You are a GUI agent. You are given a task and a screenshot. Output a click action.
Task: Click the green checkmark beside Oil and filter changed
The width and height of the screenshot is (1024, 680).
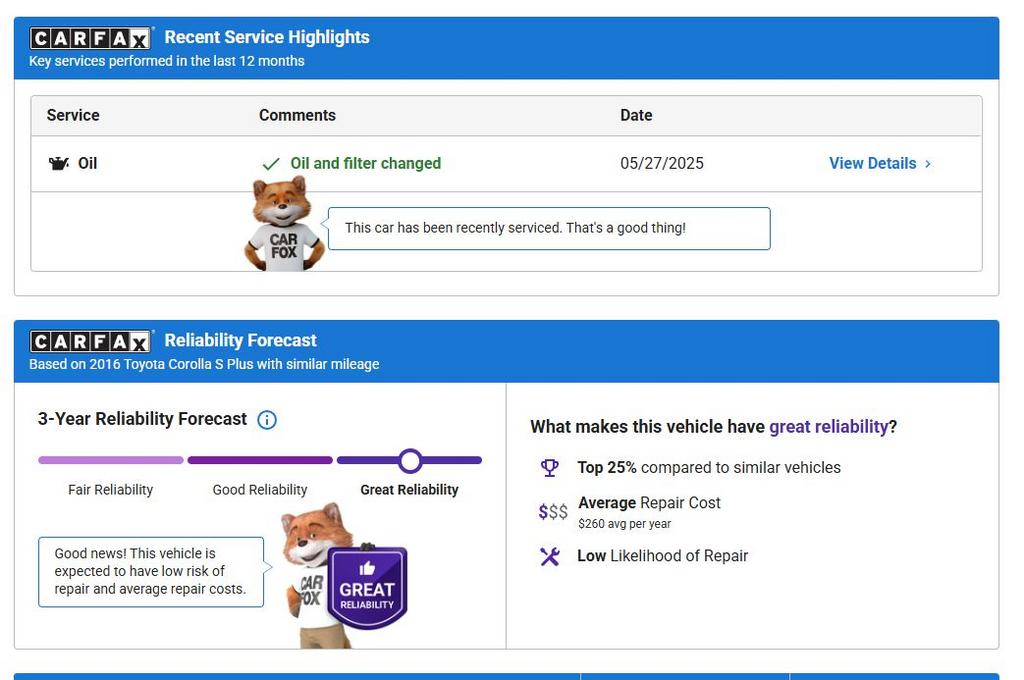click(x=270, y=164)
